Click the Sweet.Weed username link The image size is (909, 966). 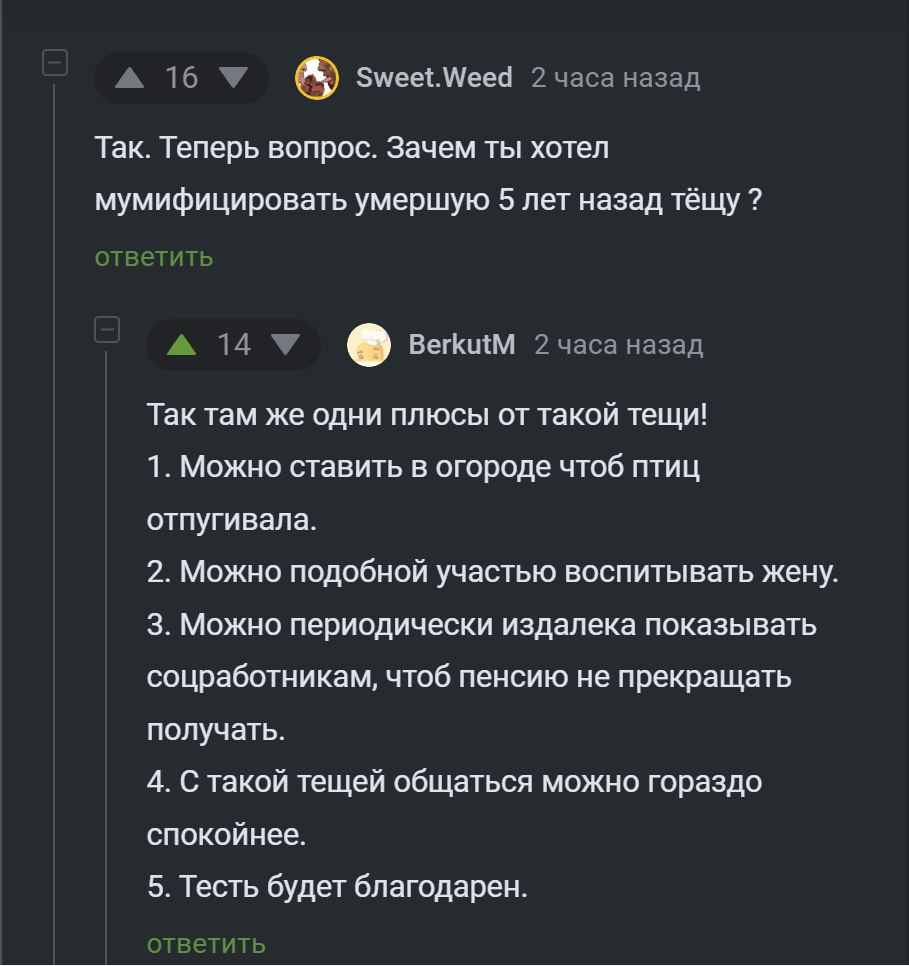[x=434, y=78]
